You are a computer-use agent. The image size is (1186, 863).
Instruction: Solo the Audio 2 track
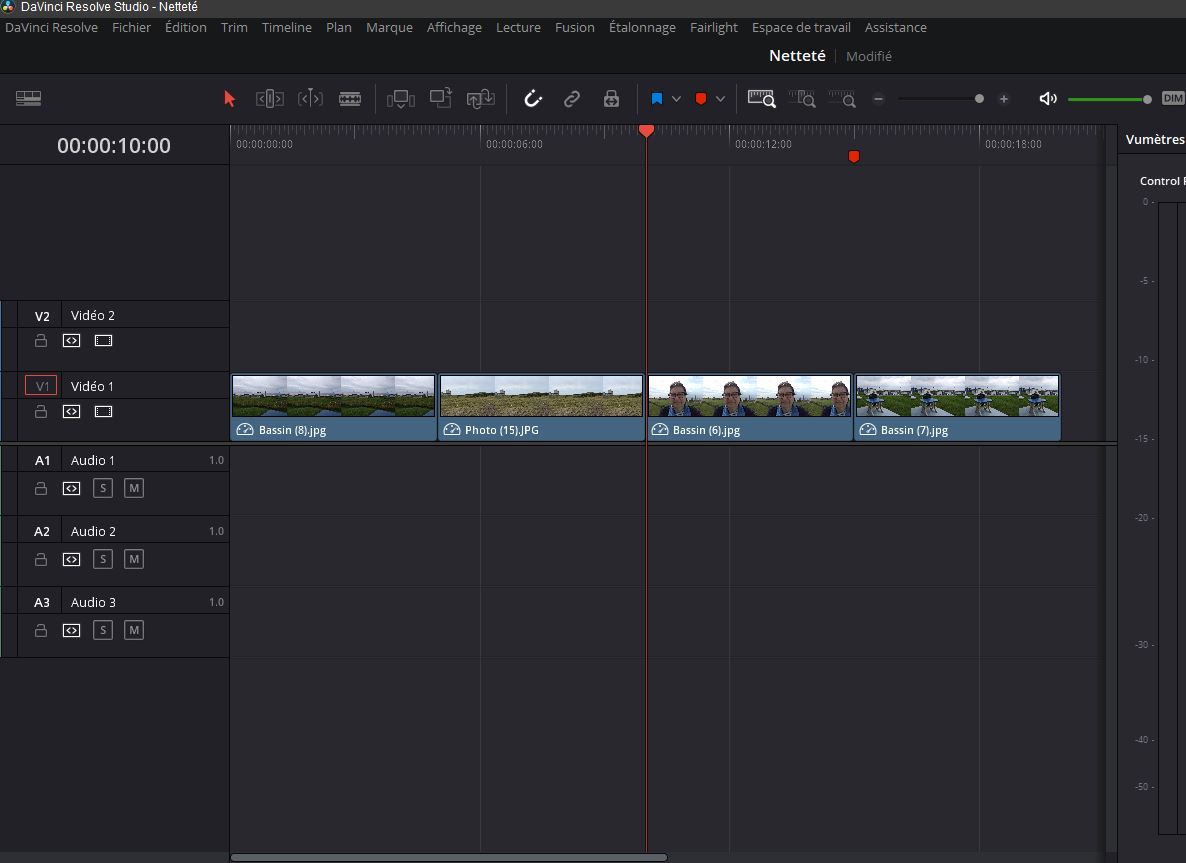coord(103,559)
